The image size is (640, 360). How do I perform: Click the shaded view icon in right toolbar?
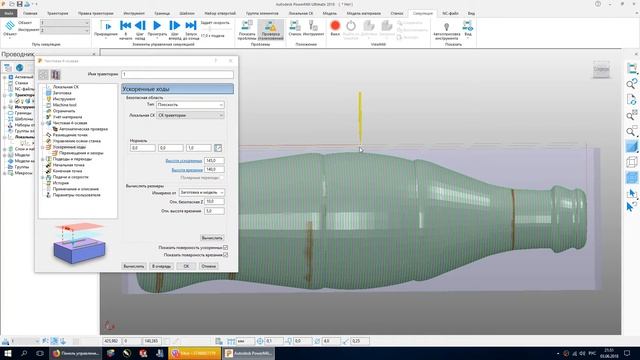point(631,147)
